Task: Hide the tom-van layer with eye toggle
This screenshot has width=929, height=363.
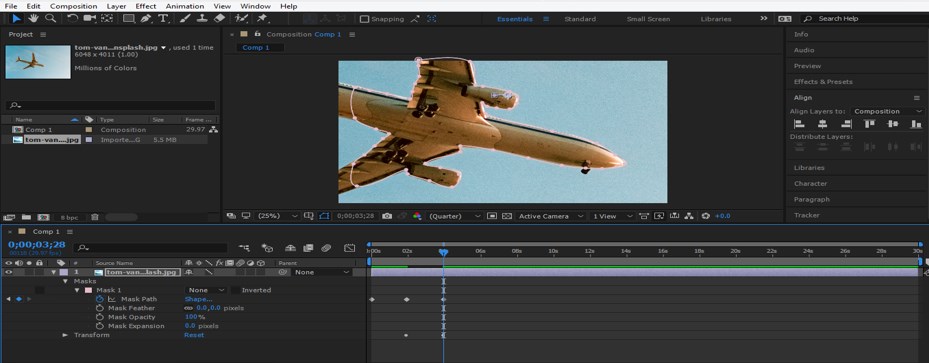Action: click(x=8, y=272)
